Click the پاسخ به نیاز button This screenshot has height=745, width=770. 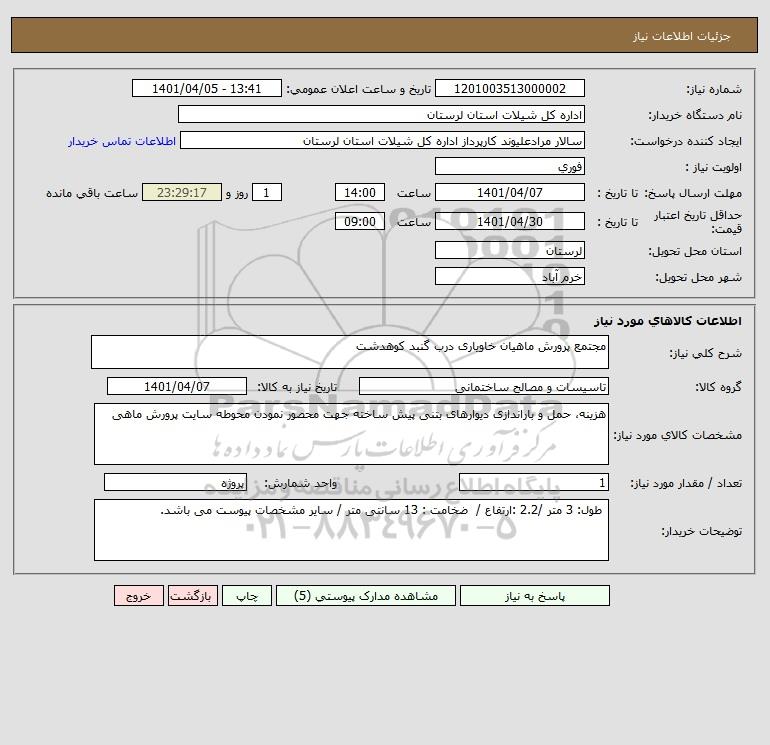(535, 595)
